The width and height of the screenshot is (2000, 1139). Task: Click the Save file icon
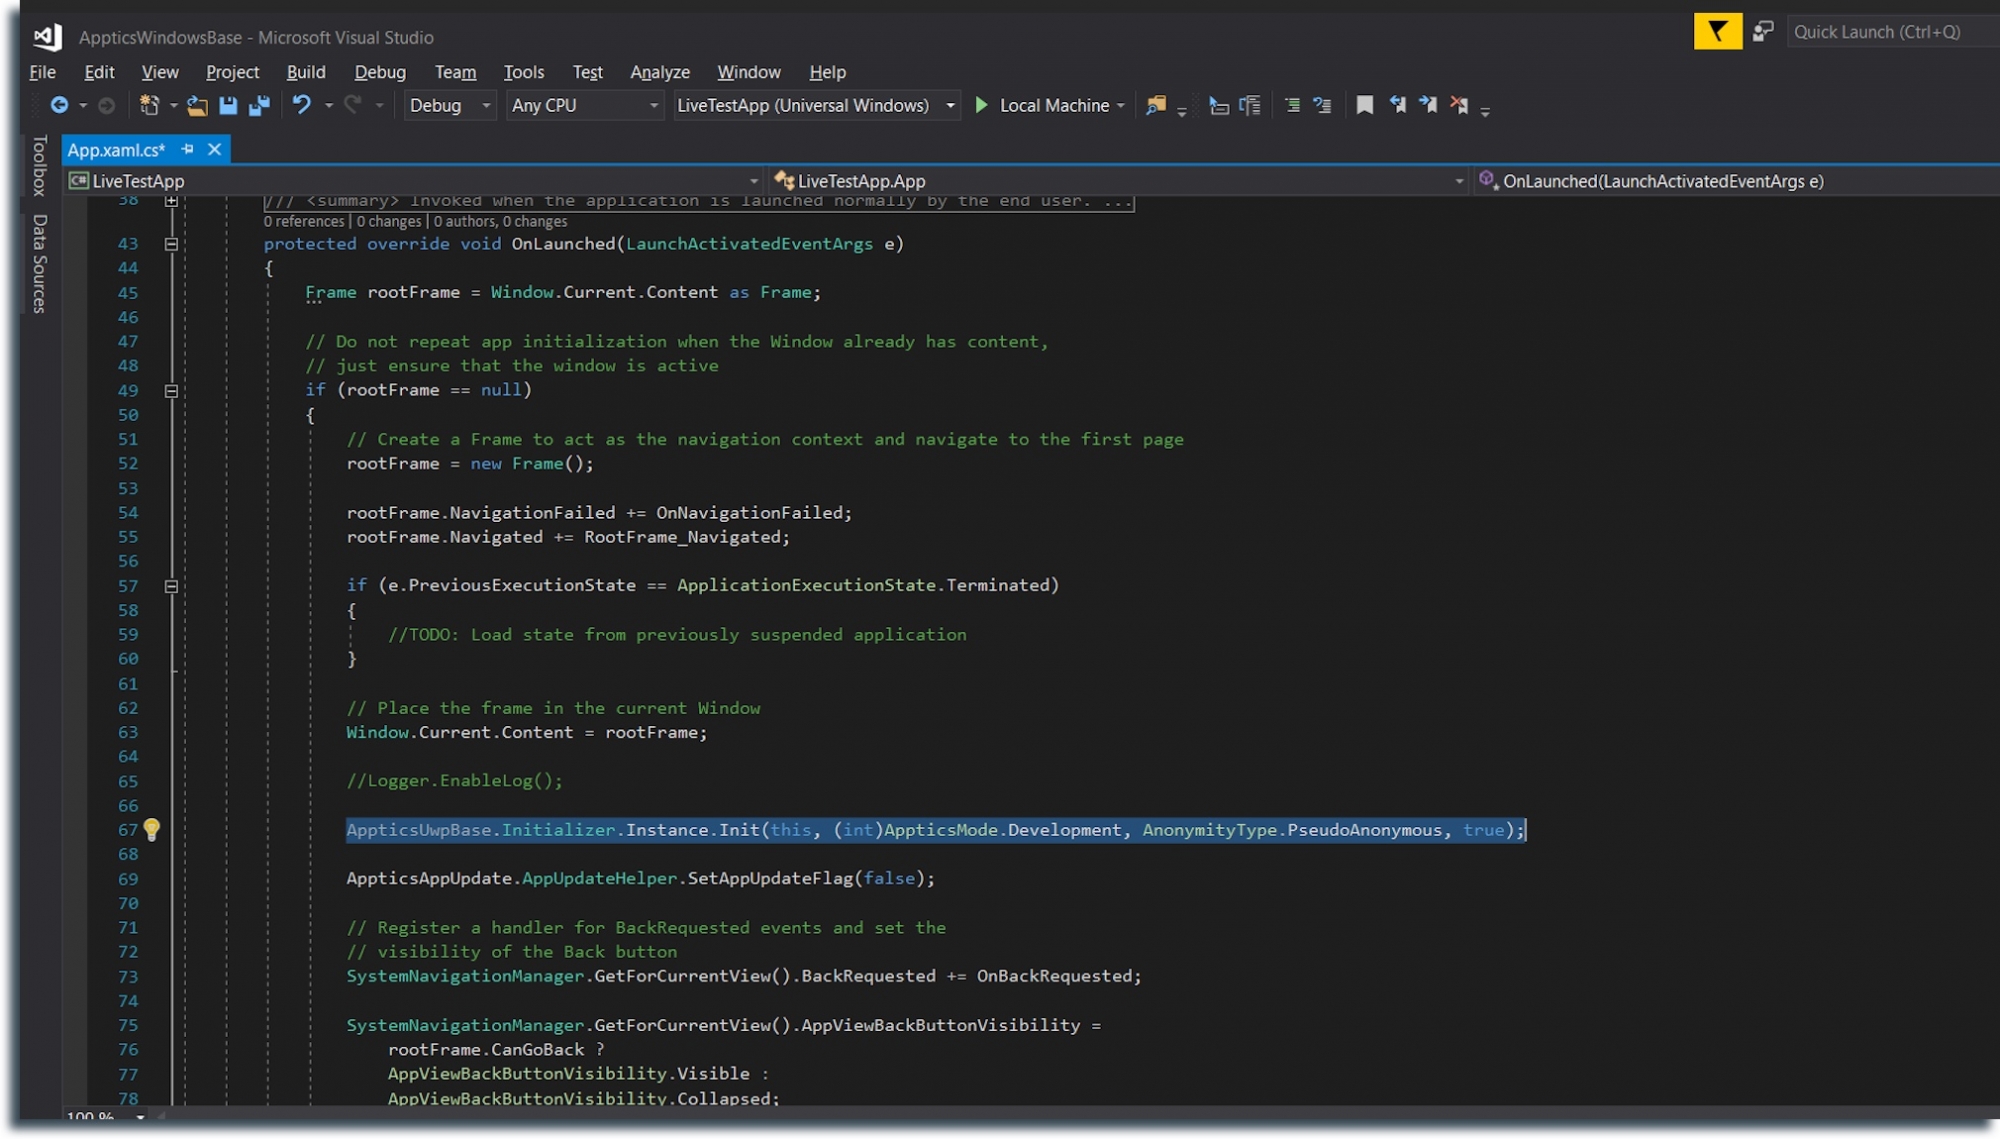[x=228, y=106]
